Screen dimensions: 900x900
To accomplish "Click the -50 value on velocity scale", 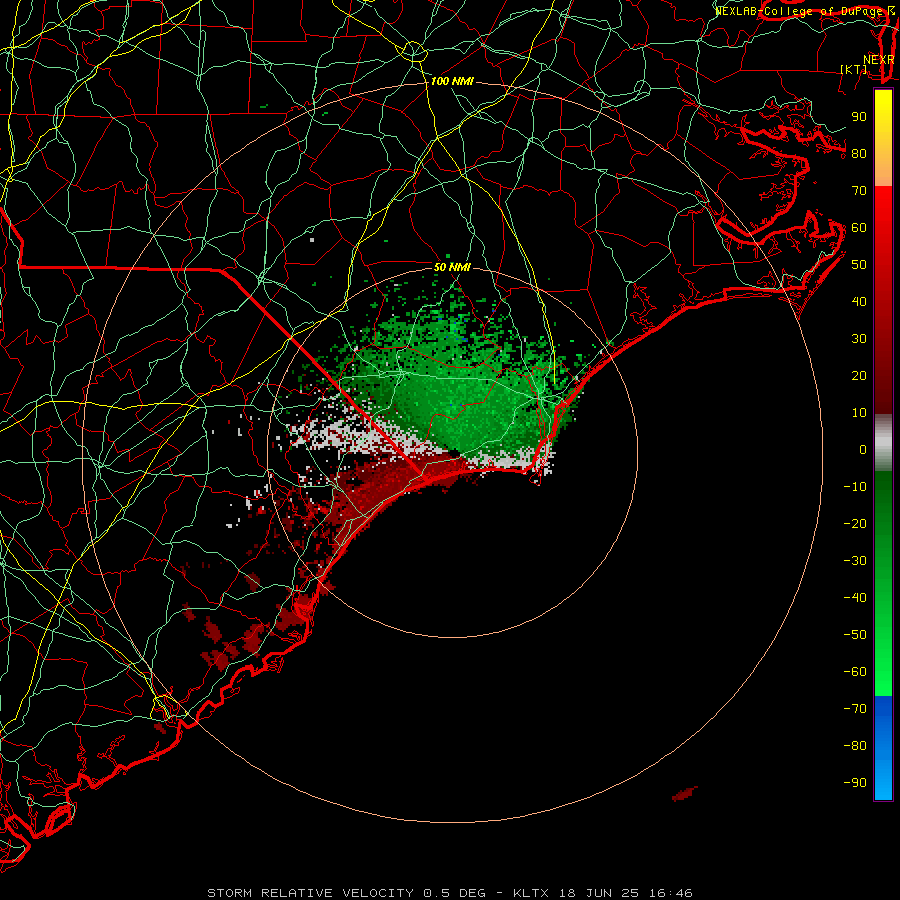I will tap(855, 635).
